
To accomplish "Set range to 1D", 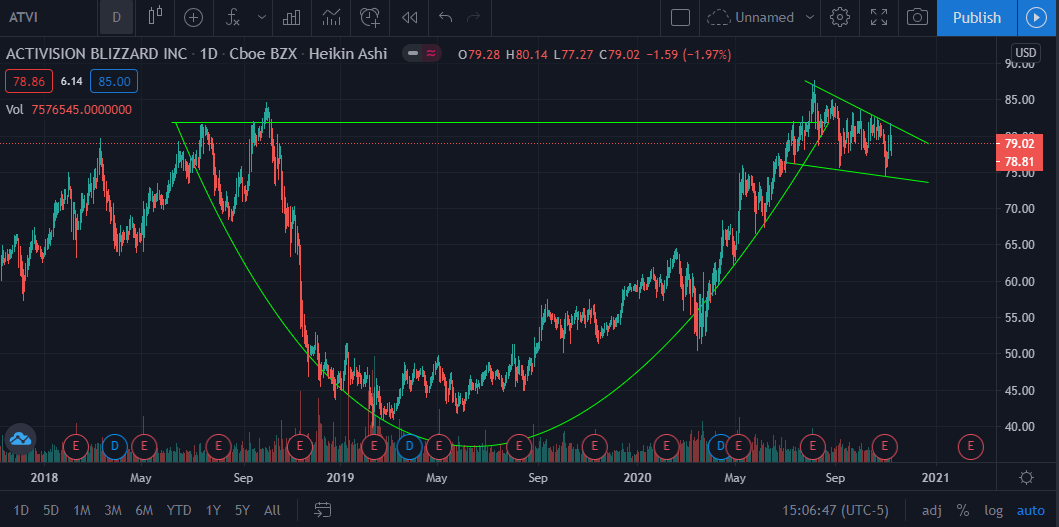I will (x=22, y=510).
